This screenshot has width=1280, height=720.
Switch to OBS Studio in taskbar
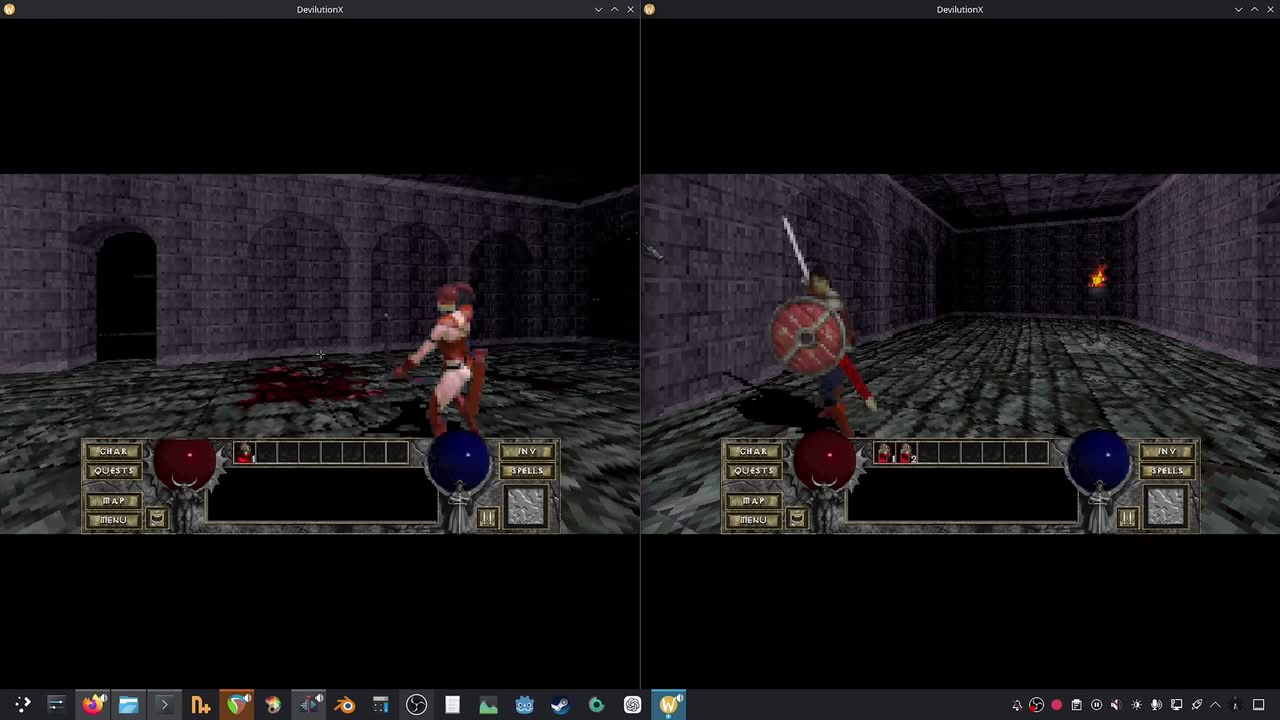(417, 705)
